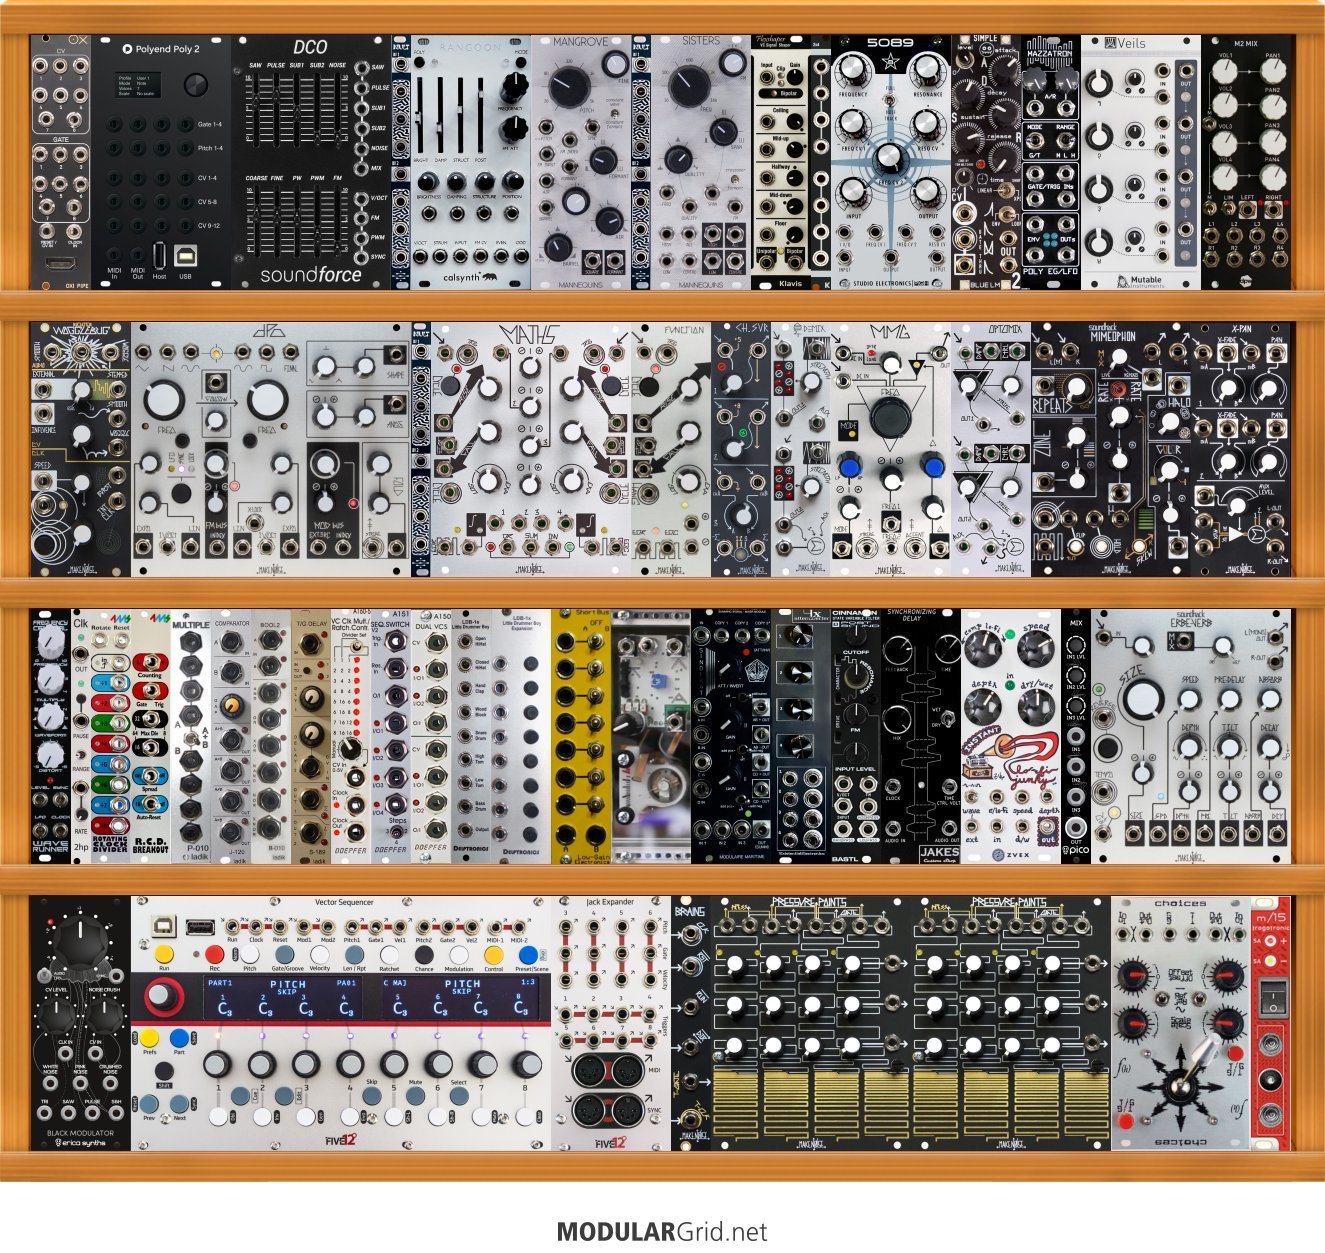Viewport: 1325px width, 1253px height.
Task: Click the Host USB port on Polyend Poly 2
Action: tap(160, 256)
